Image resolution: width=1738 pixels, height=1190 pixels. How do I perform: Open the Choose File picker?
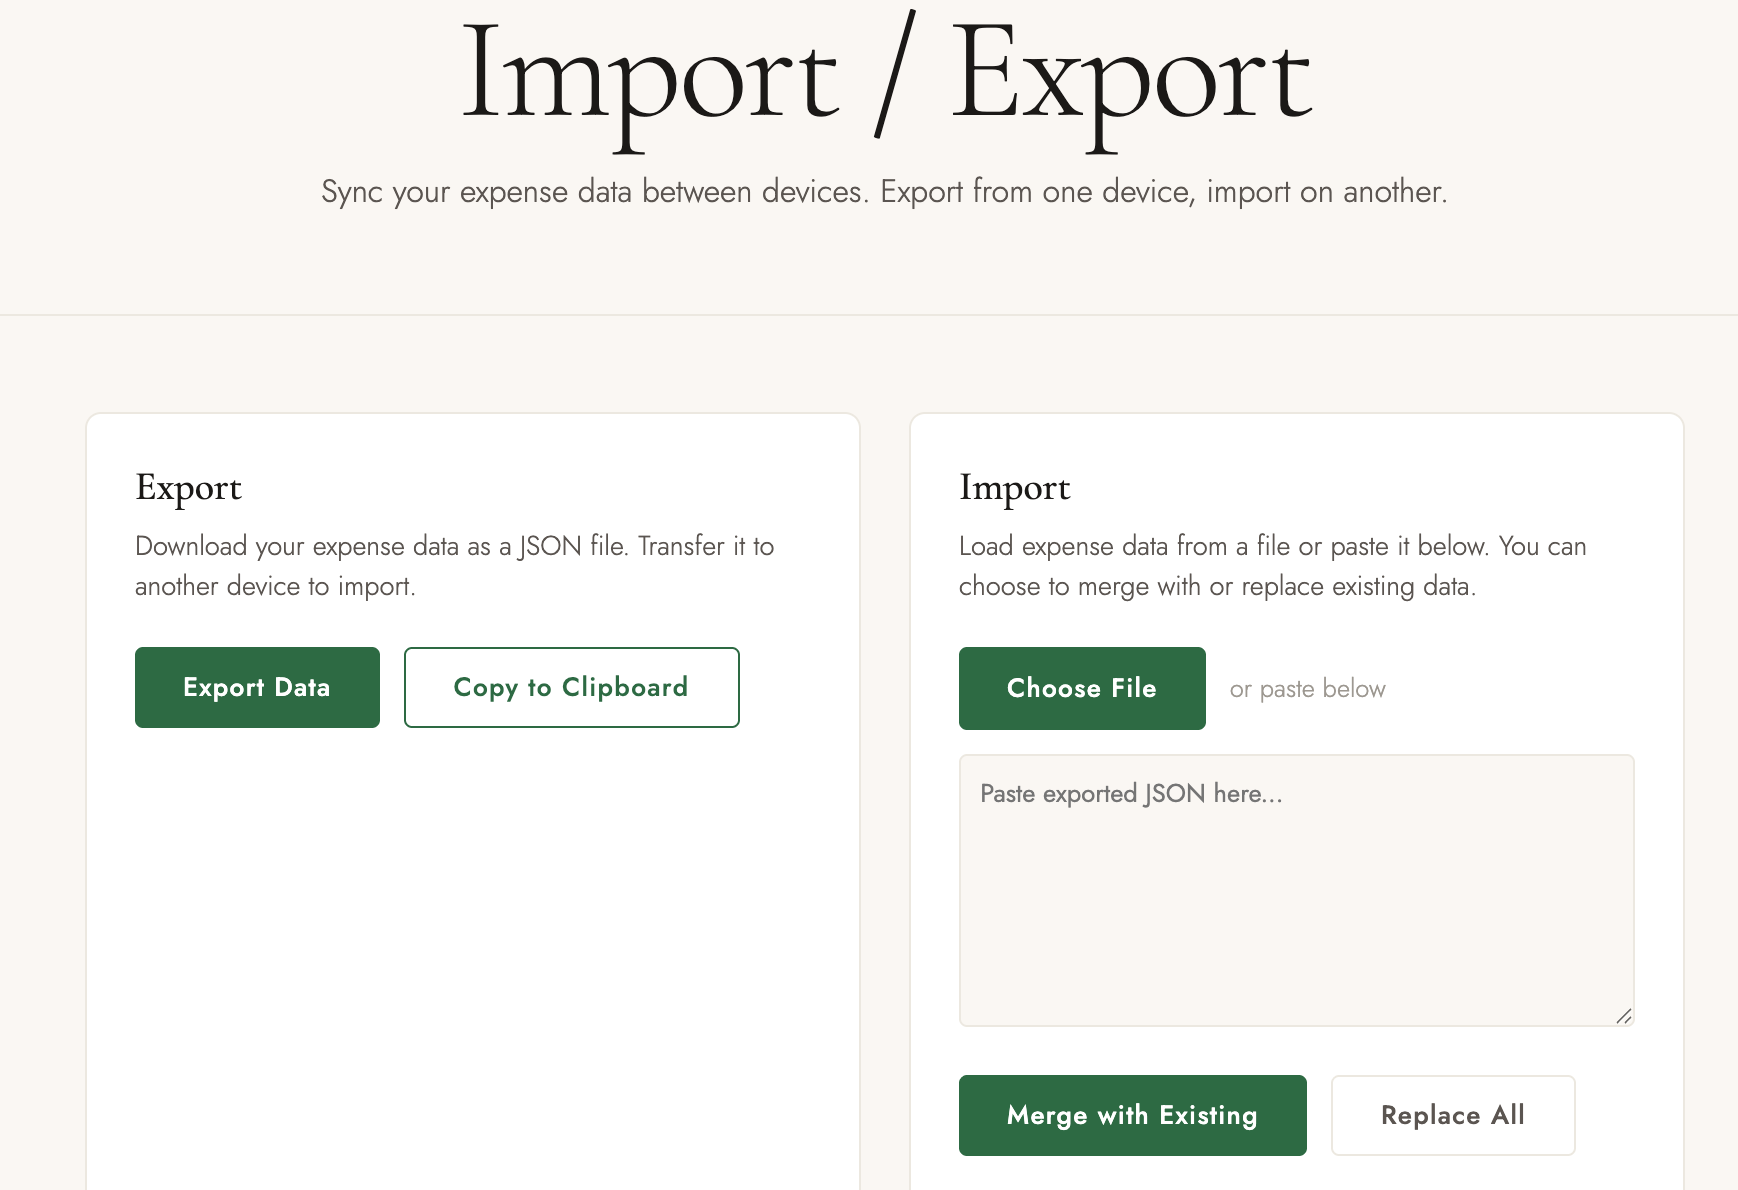tap(1081, 688)
